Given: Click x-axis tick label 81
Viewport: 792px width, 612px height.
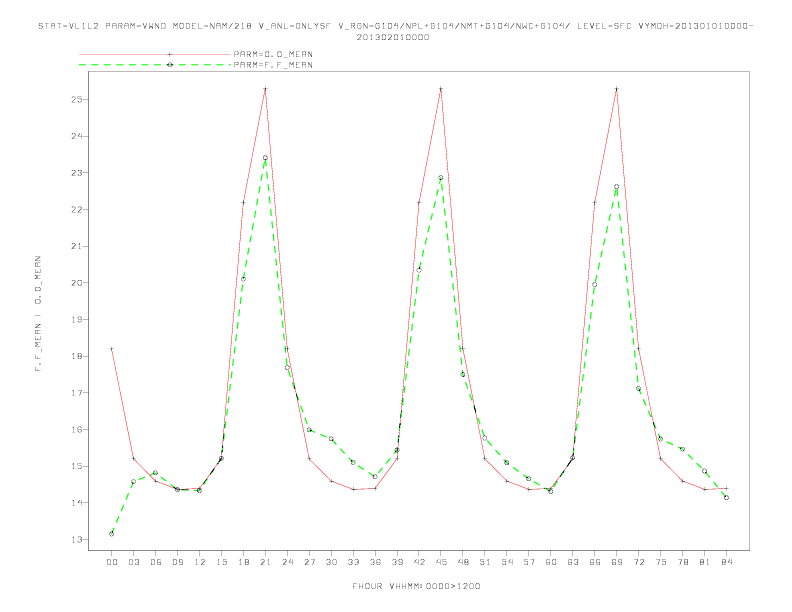Looking at the screenshot, I should tap(705, 562).
